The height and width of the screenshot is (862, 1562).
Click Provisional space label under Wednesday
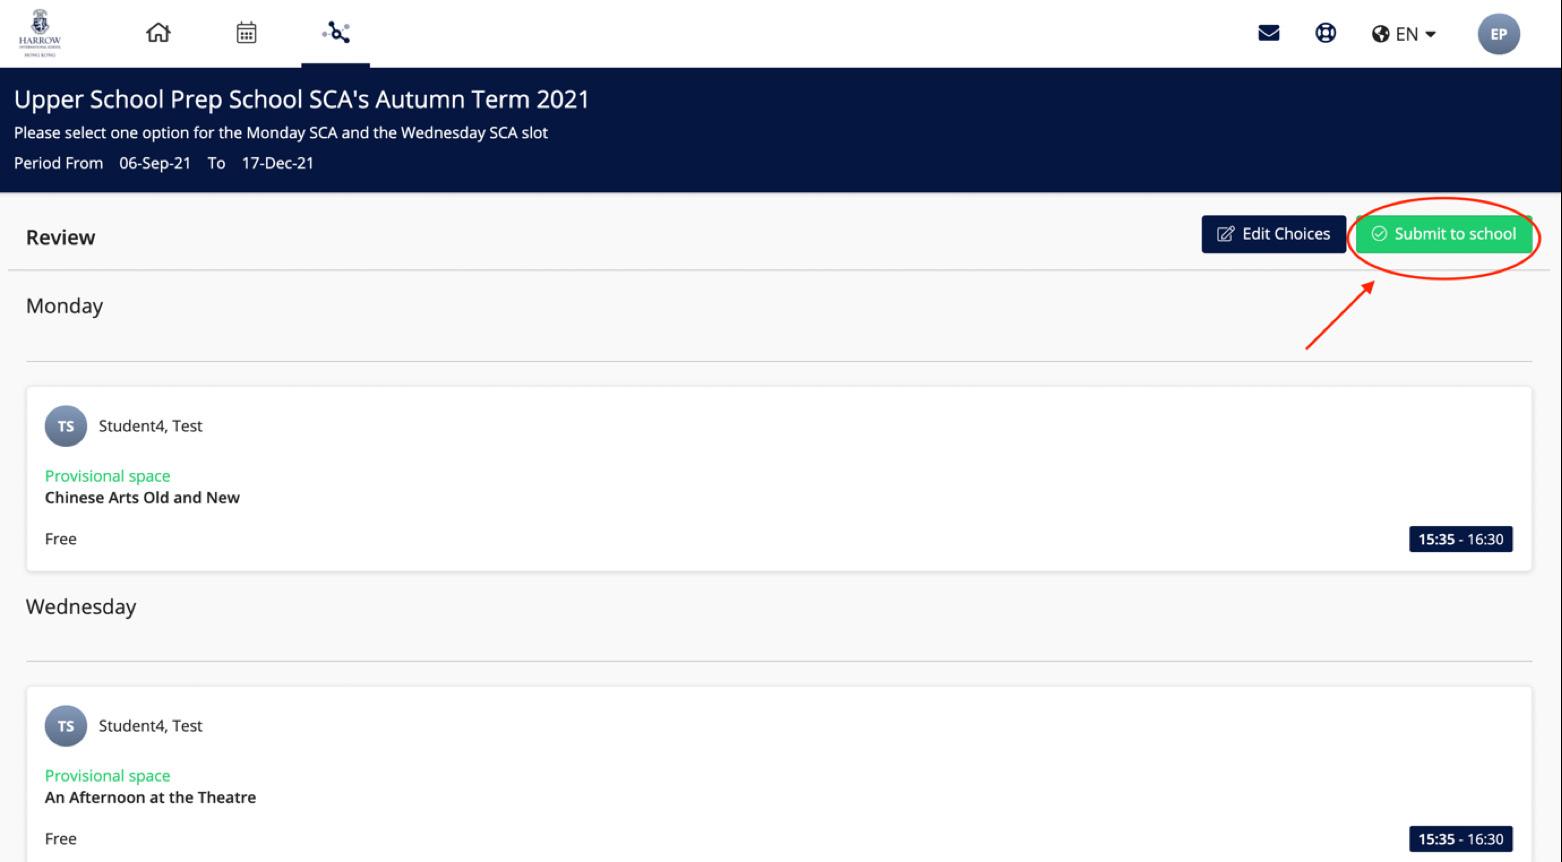pos(107,776)
